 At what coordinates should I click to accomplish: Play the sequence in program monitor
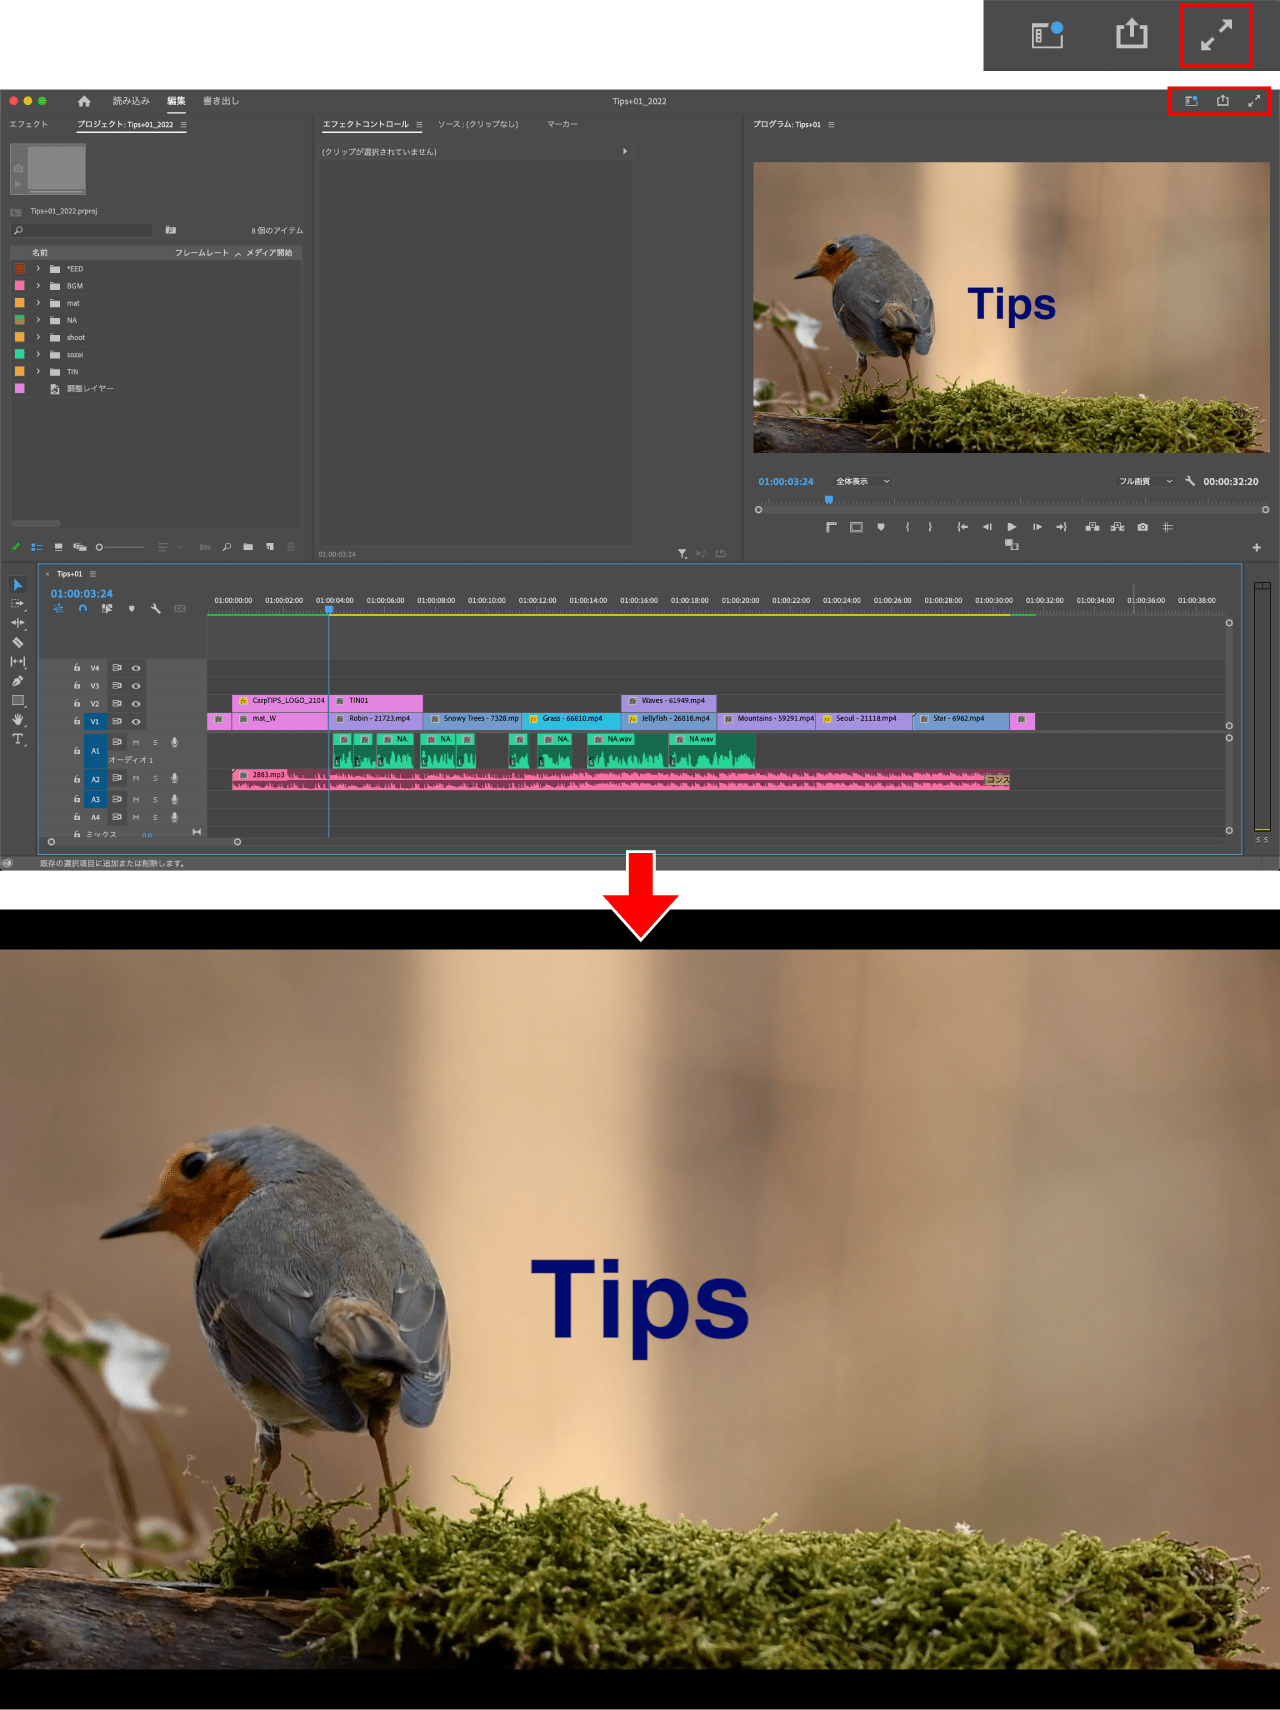tap(1012, 527)
